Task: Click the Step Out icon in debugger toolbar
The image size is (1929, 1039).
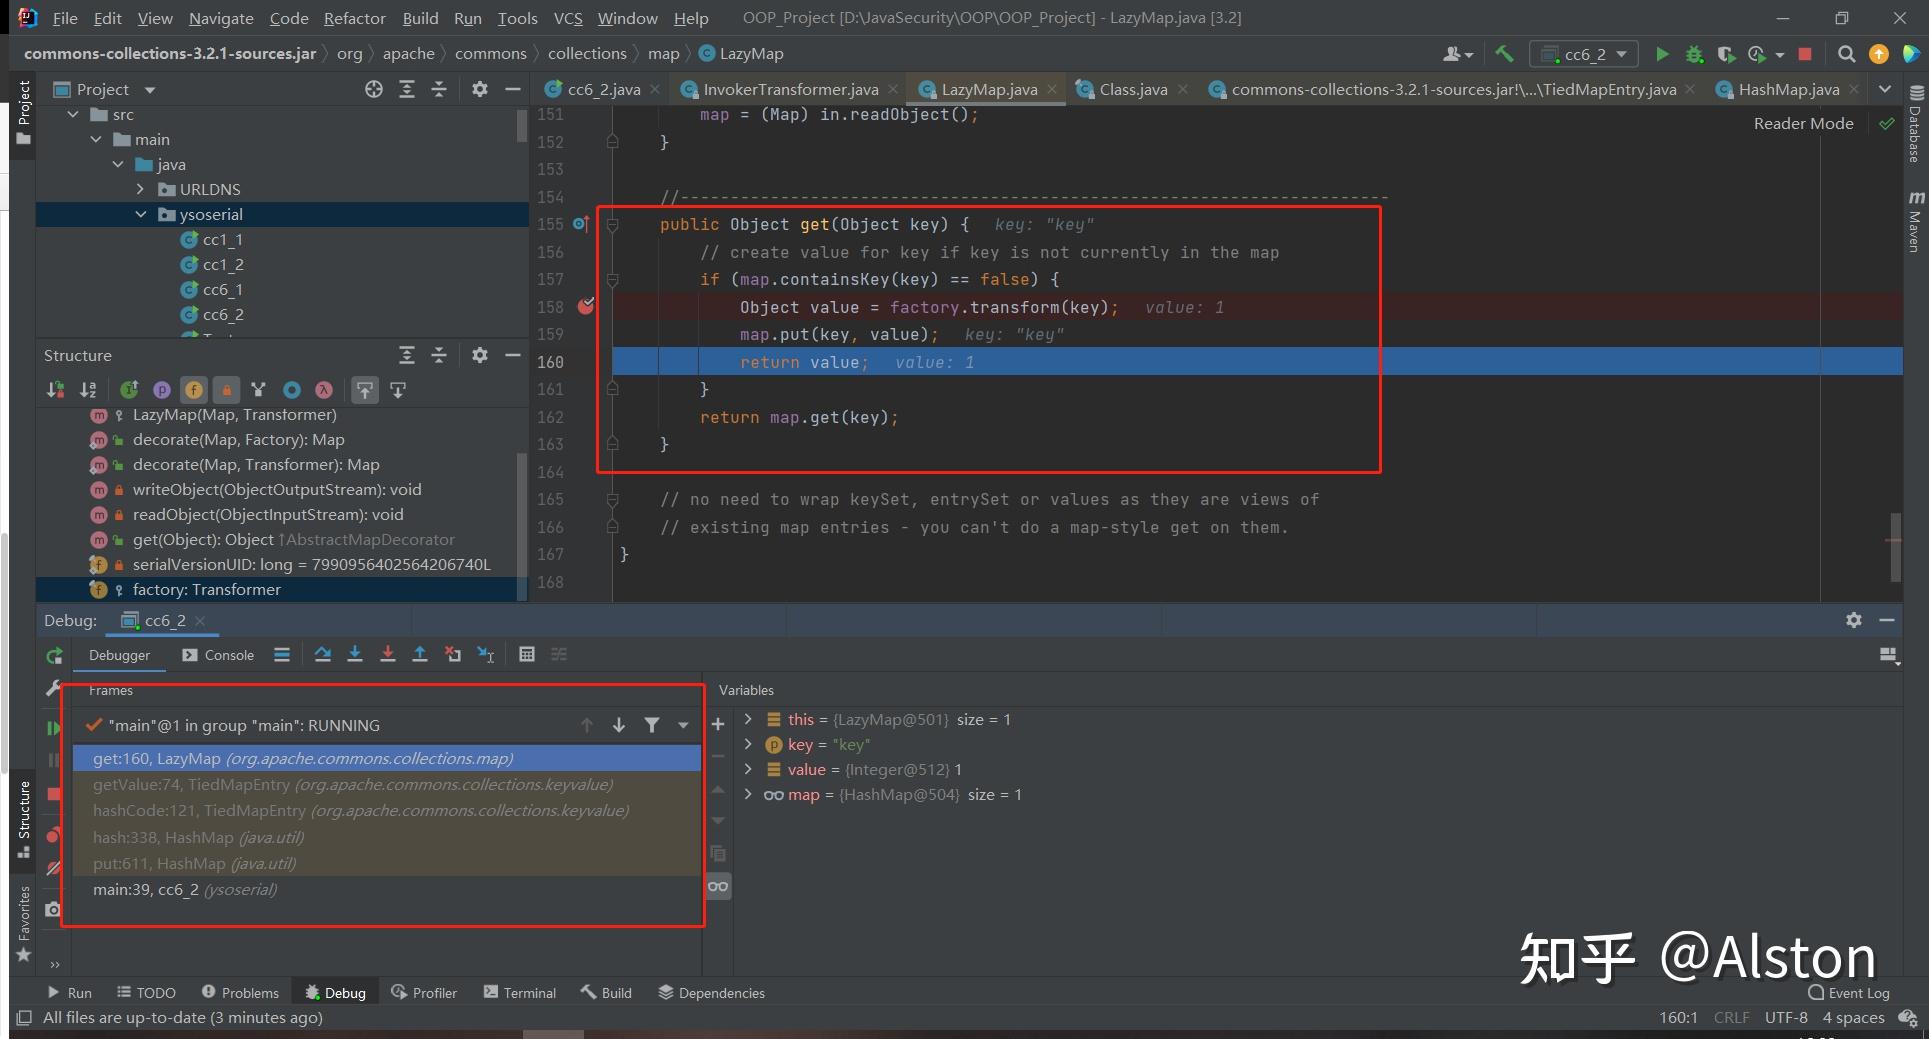Action: (420, 654)
